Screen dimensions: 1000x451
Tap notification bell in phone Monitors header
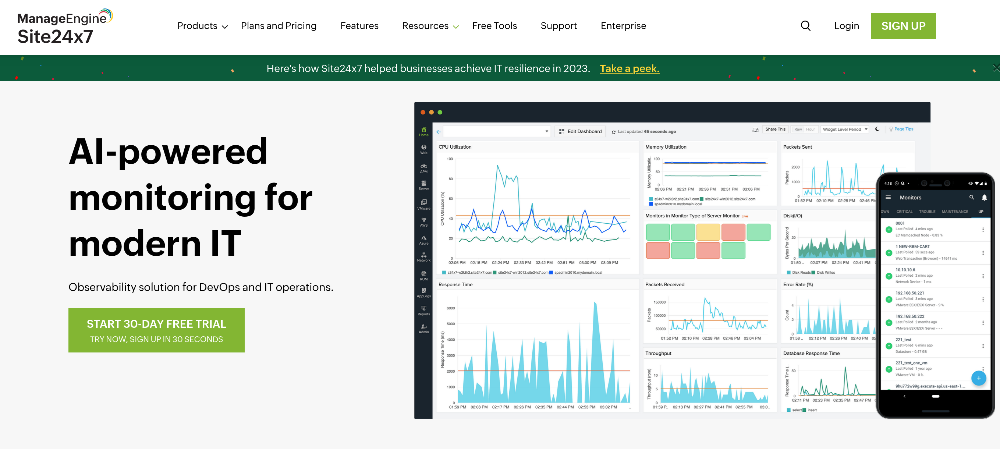click(985, 197)
